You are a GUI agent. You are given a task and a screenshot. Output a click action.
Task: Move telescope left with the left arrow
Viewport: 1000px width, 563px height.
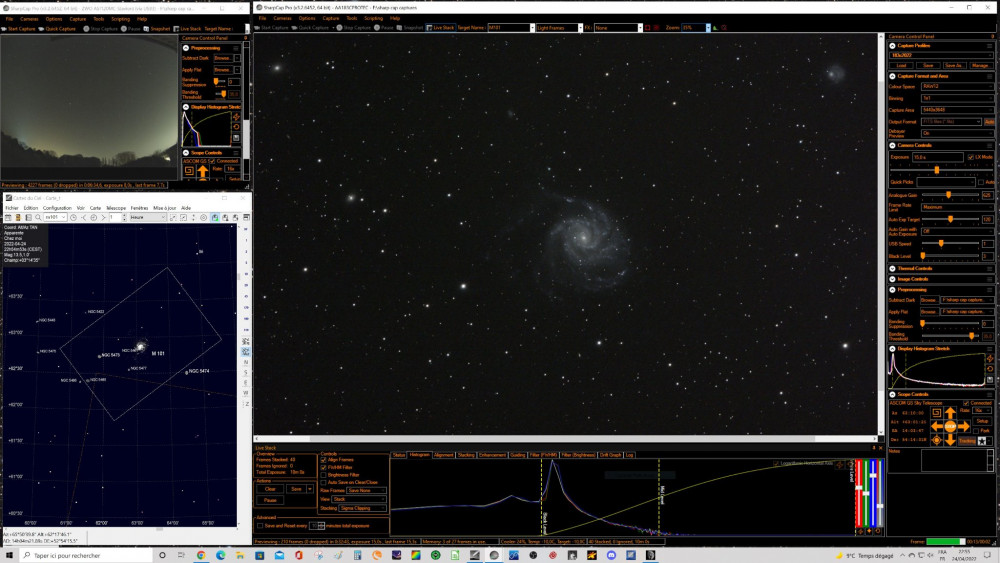(x=937, y=426)
